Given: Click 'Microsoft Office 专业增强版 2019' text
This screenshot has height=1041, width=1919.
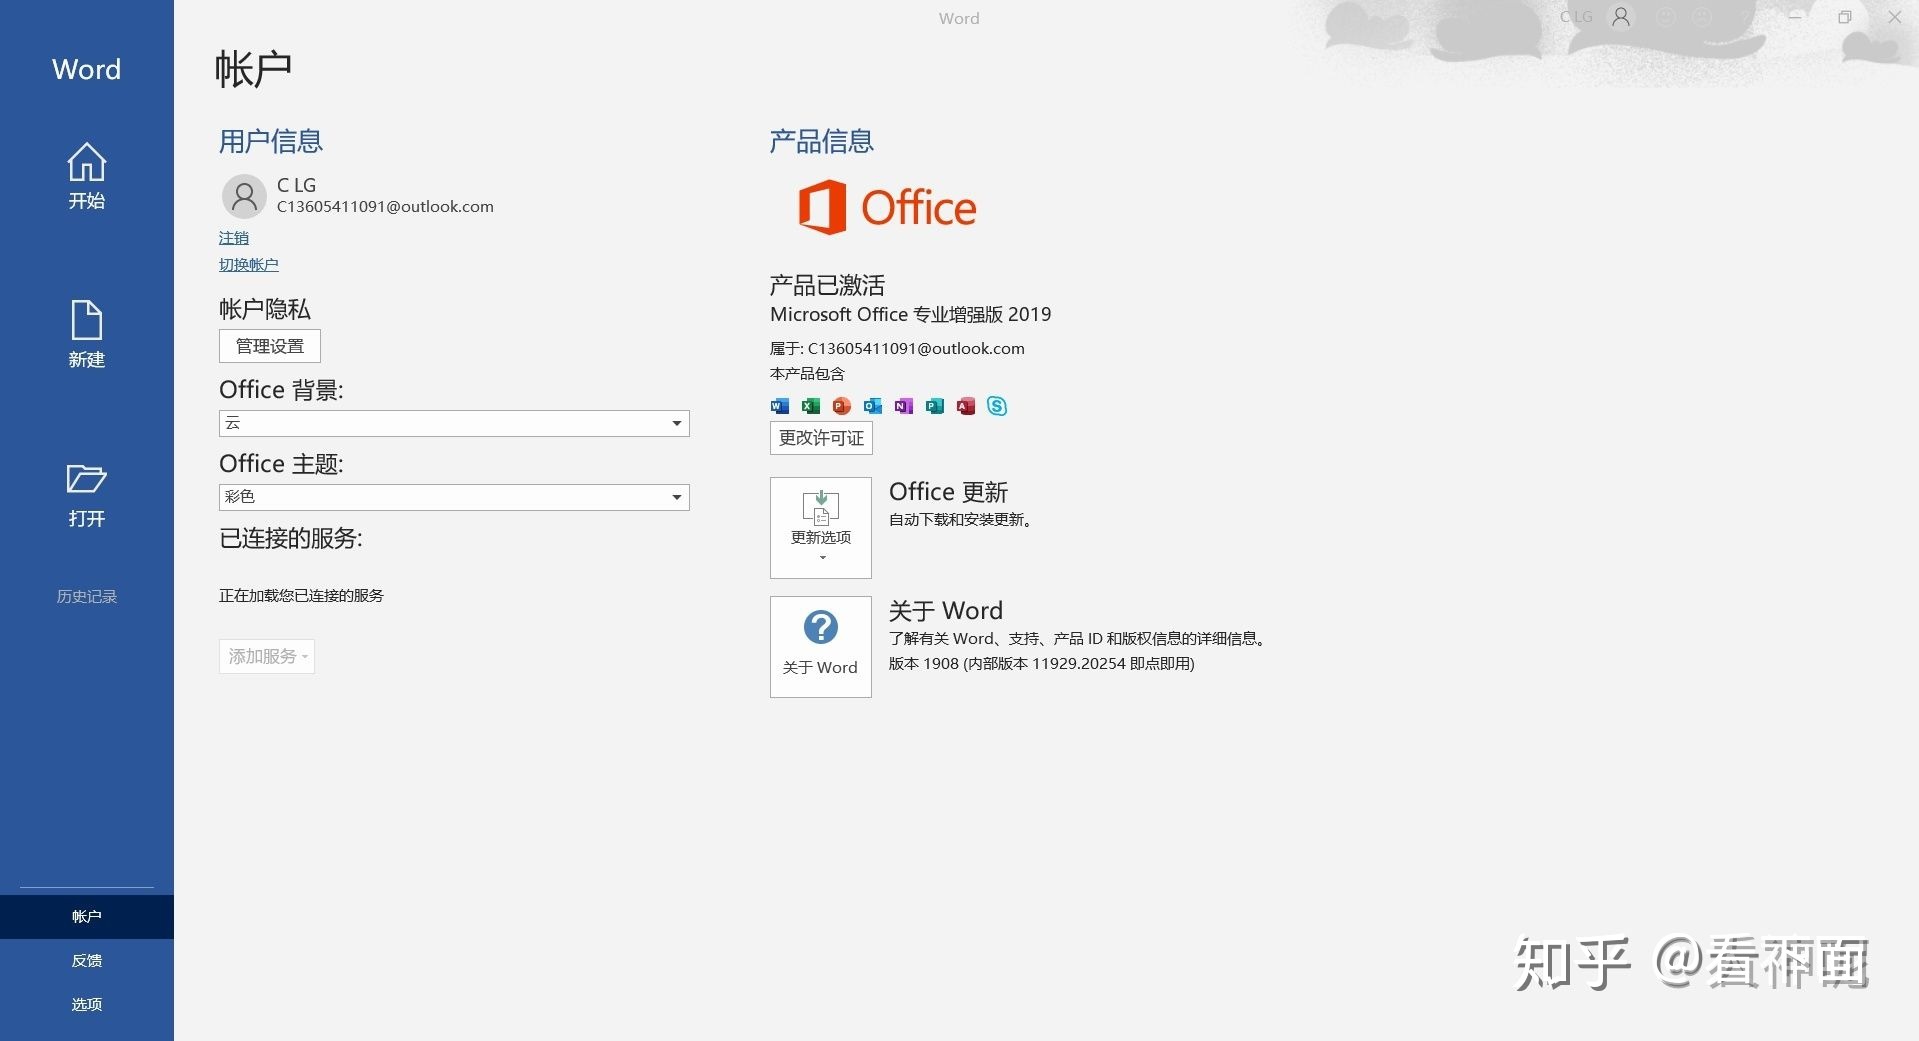Looking at the screenshot, I should pyautogui.click(x=911, y=314).
